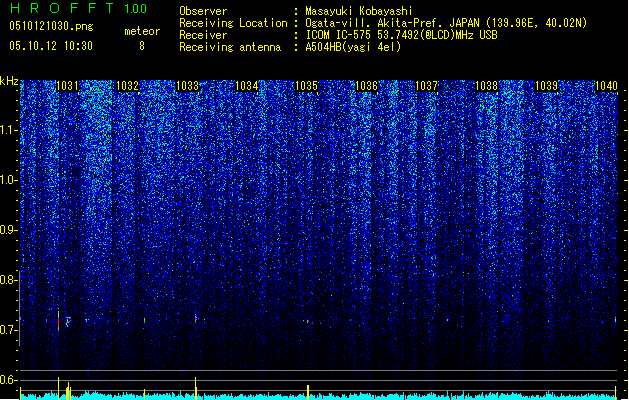Click the 1033 time marker
The width and height of the screenshot is (629, 400).
point(187,86)
